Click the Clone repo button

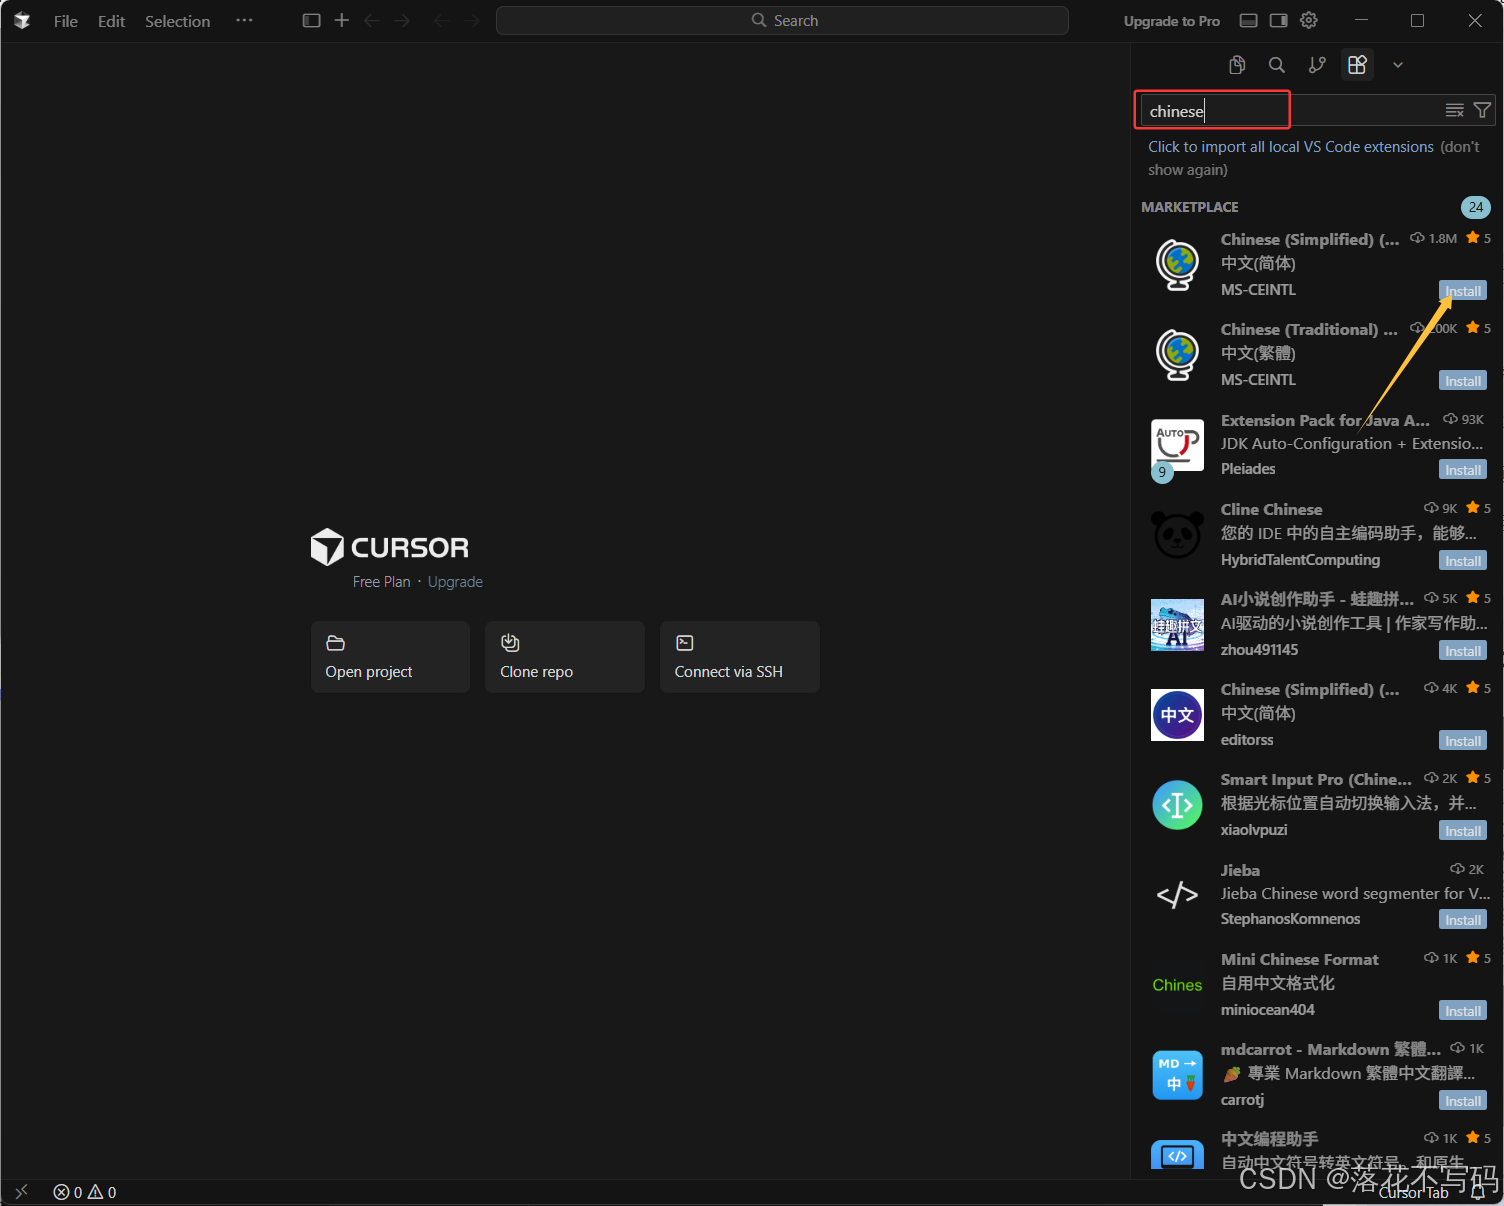pos(565,657)
